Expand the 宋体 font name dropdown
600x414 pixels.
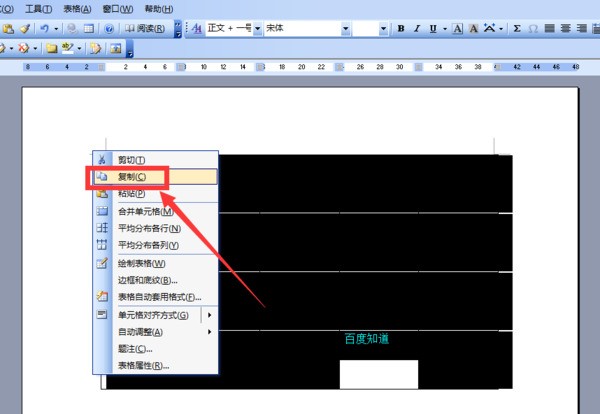(x=346, y=29)
